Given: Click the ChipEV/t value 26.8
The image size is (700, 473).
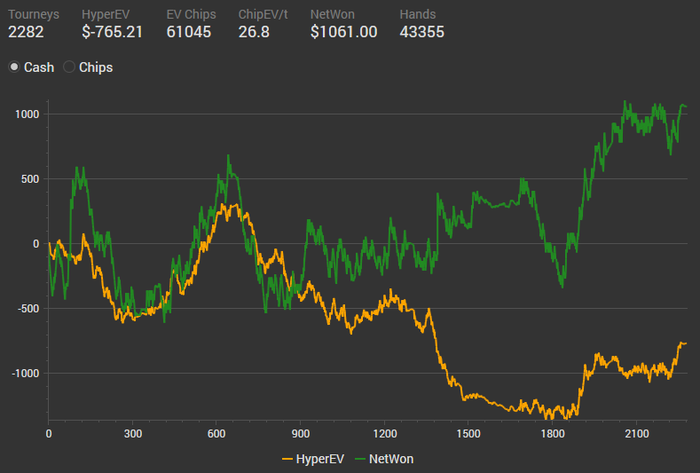Looking at the screenshot, I should (254, 32).
